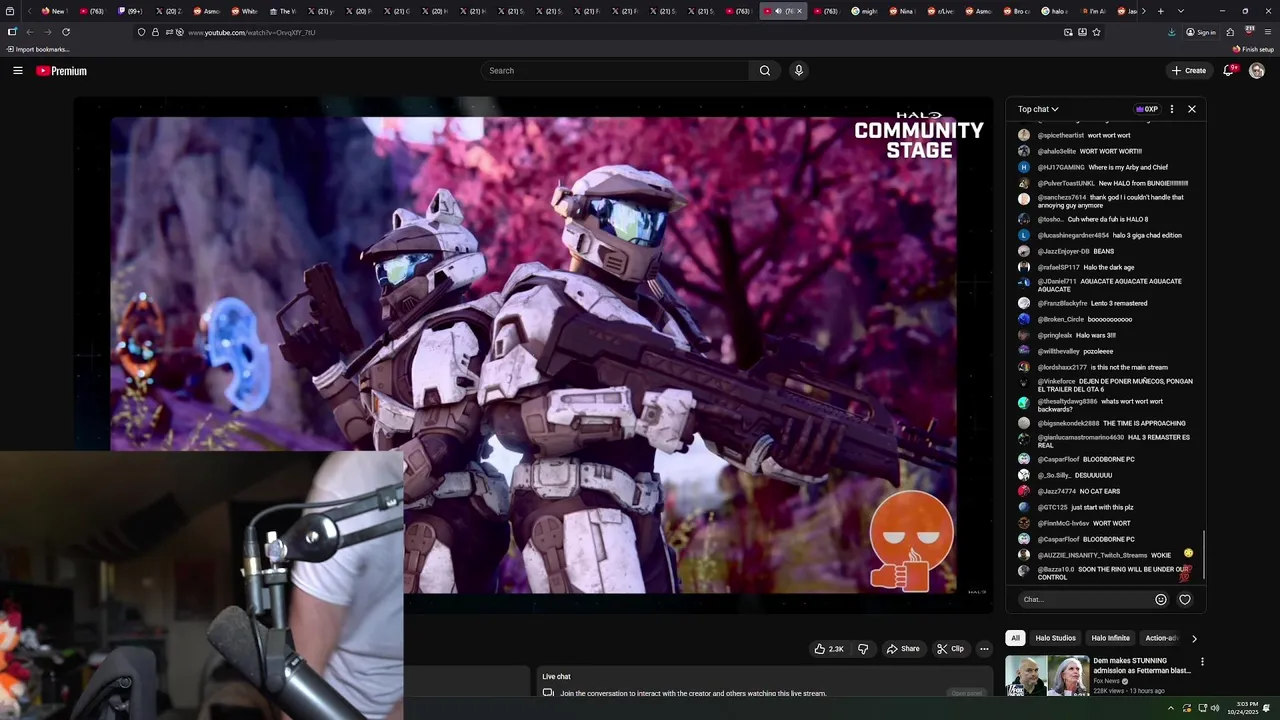The image size is (1280, 720).
Task: Show site shield tracking protection info
Action: point(141,32)
